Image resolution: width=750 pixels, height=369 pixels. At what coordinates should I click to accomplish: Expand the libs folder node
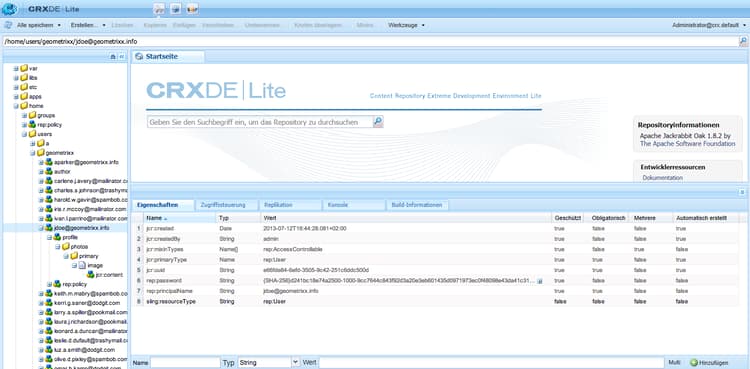[x=16, y=78]
